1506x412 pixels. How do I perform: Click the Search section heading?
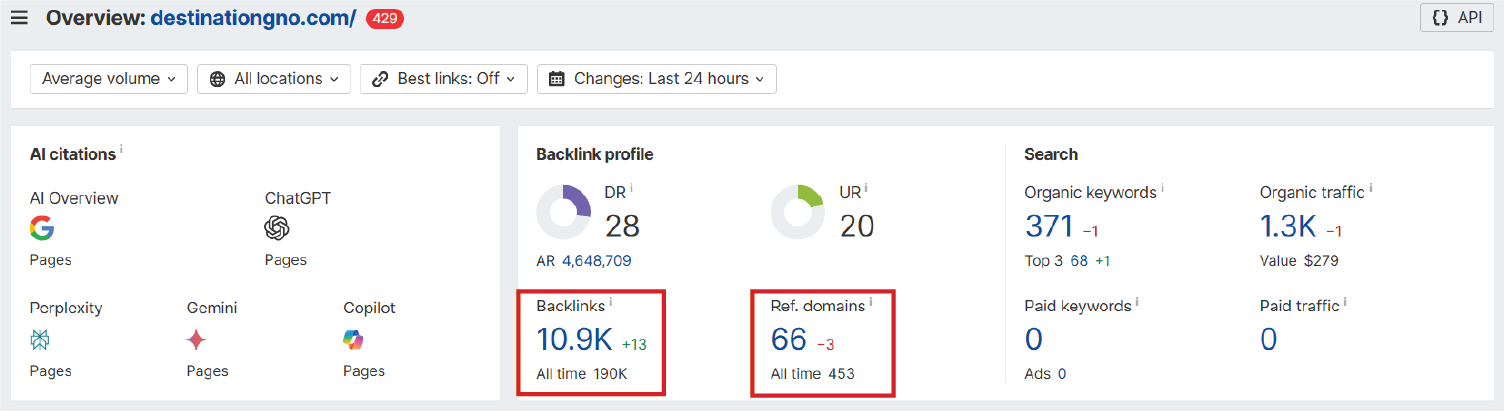coord(1051,154)
